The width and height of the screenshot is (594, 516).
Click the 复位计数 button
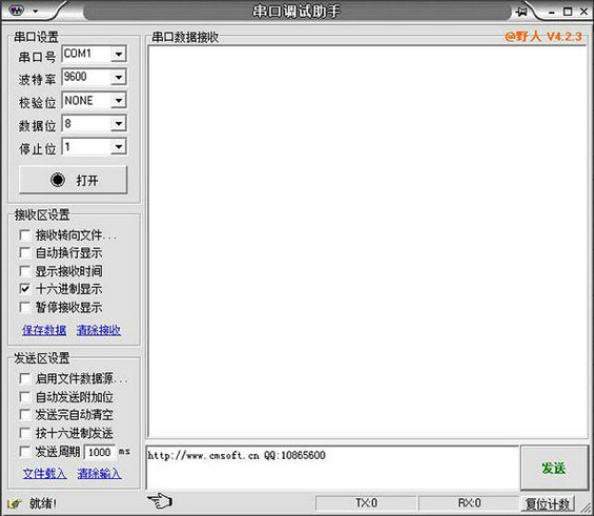point(547,504)
